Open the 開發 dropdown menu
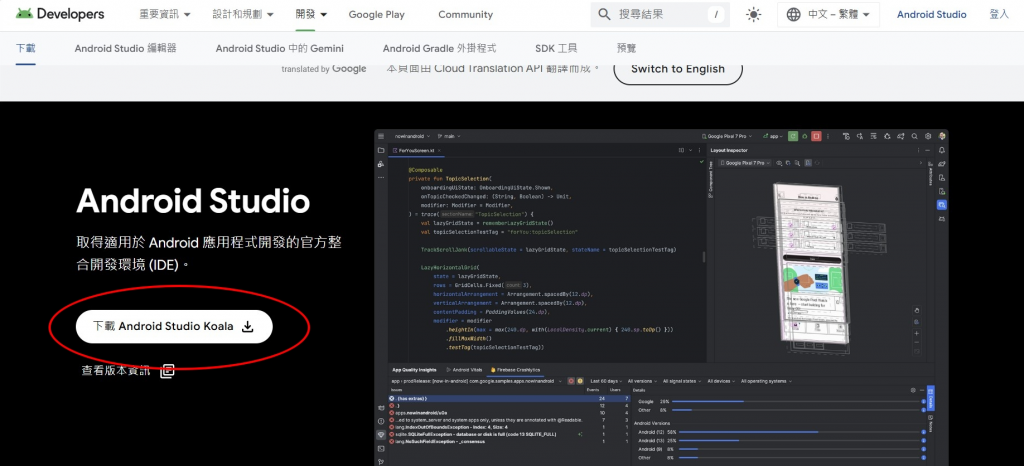 312,14
